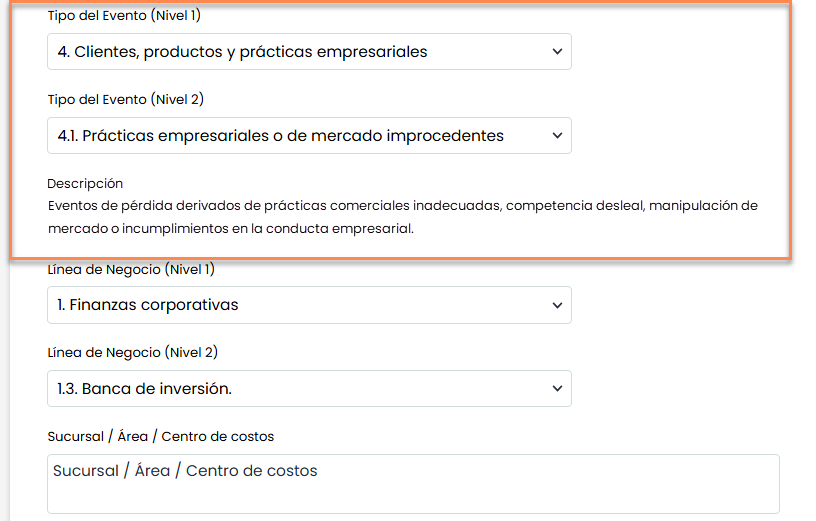The height and width of the screenshot is (521, 816).
Task: Click the chevron on Tipo del Evento Nivel 1
Action: (x=557, y=52)
